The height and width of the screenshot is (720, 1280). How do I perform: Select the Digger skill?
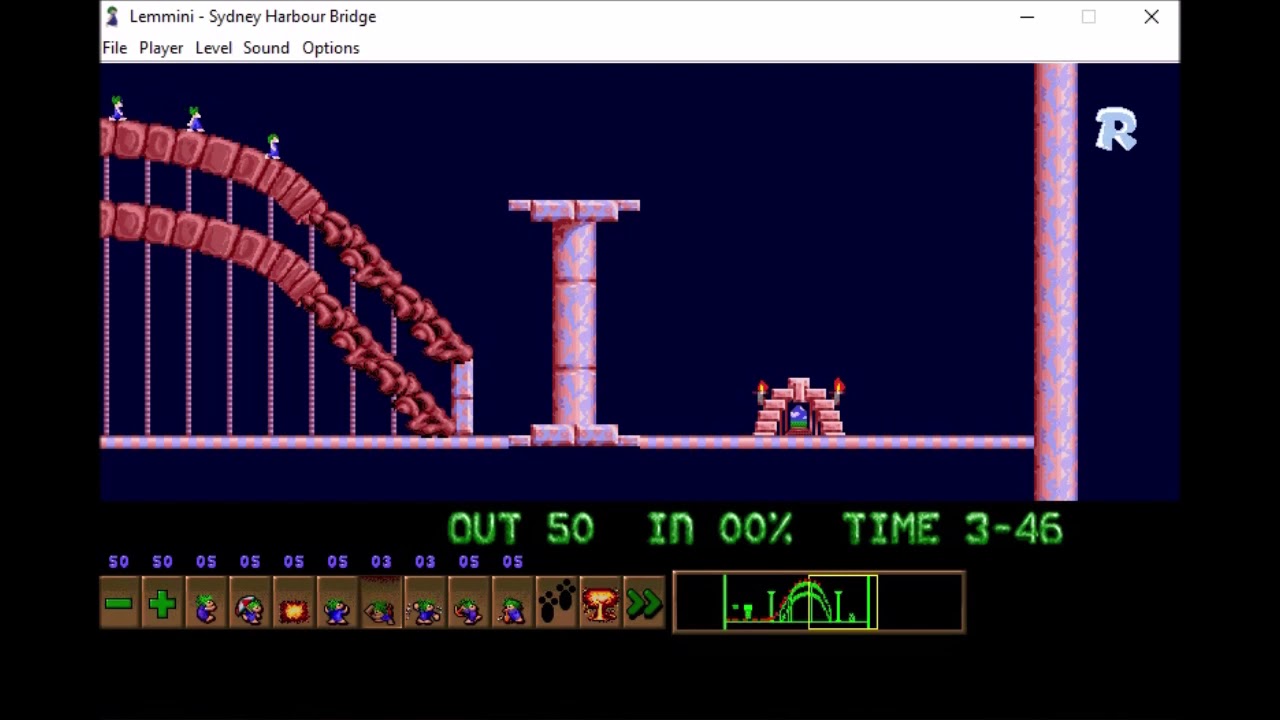click(x=514, y=604)
